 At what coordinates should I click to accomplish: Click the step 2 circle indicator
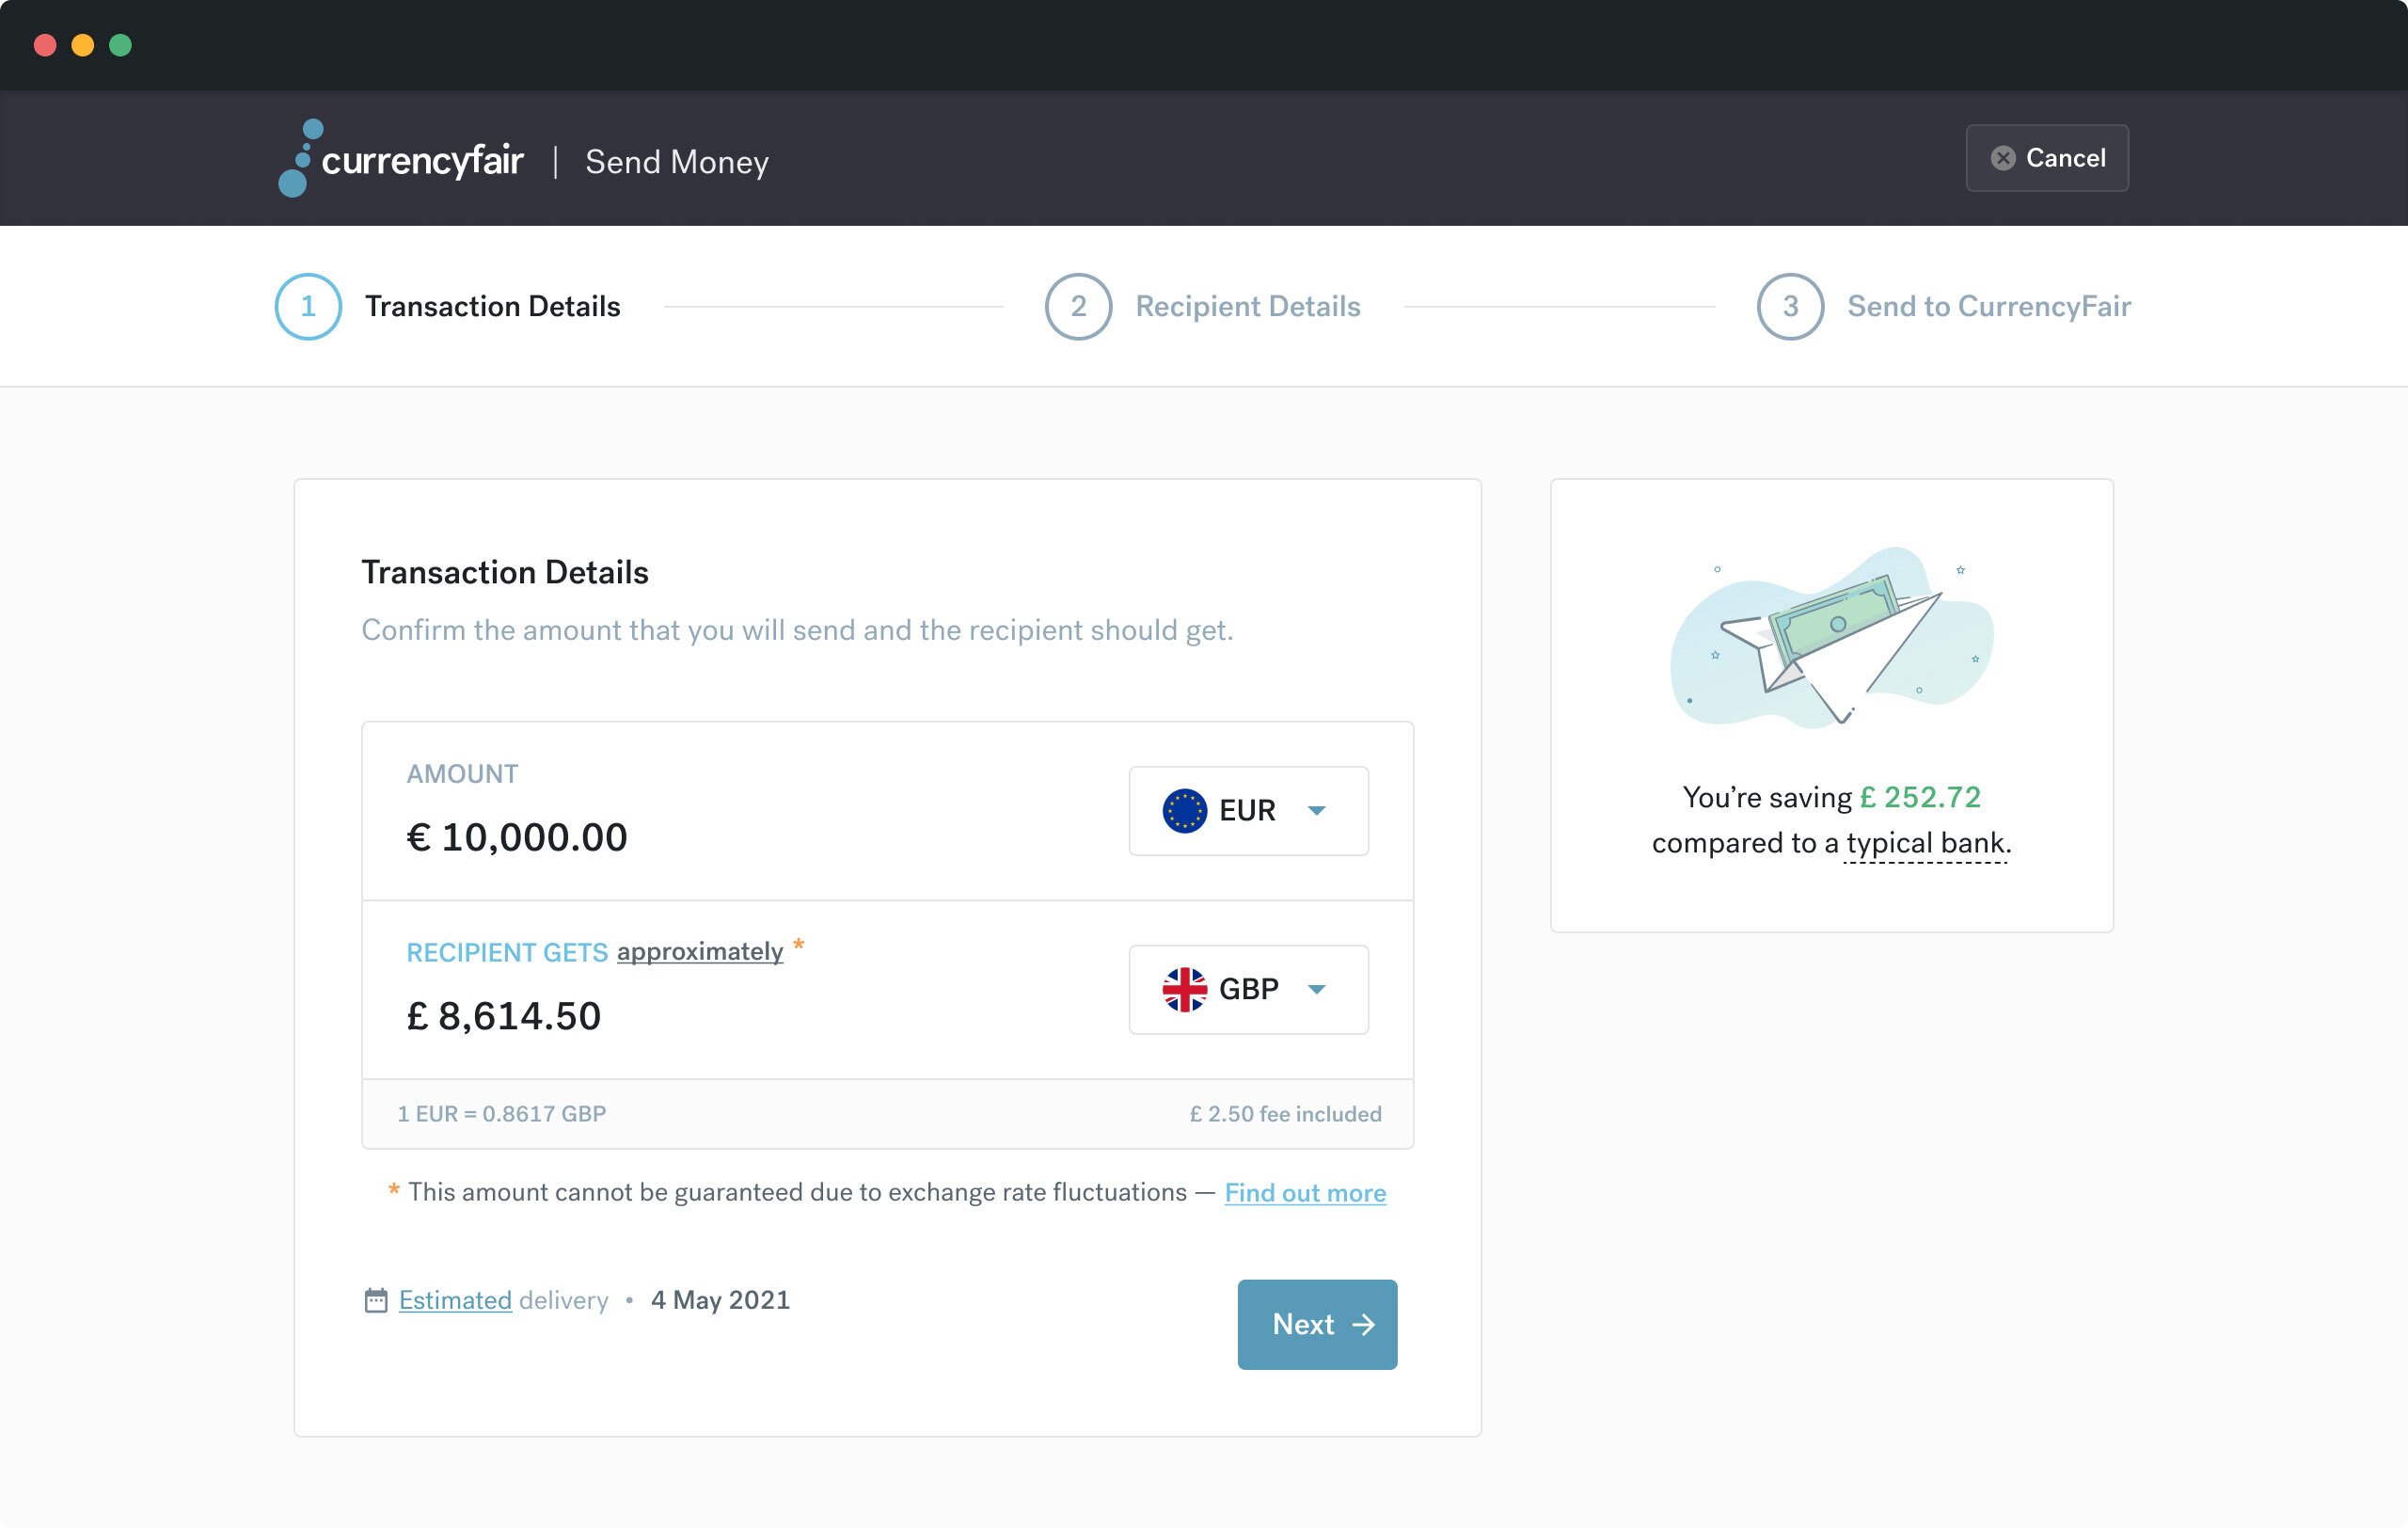1078,306
